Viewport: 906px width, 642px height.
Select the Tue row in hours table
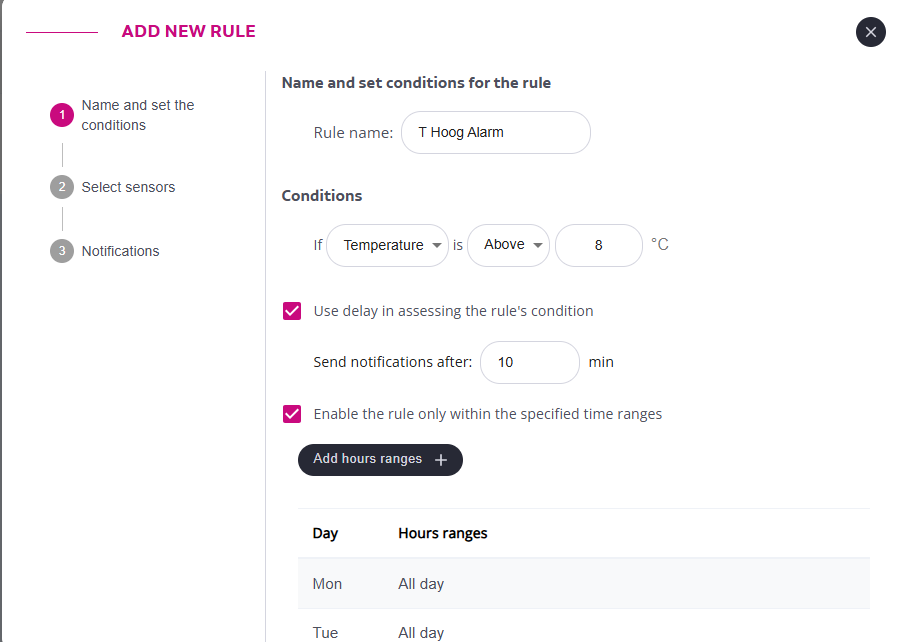pyautogui.click(x=583, y=632)
